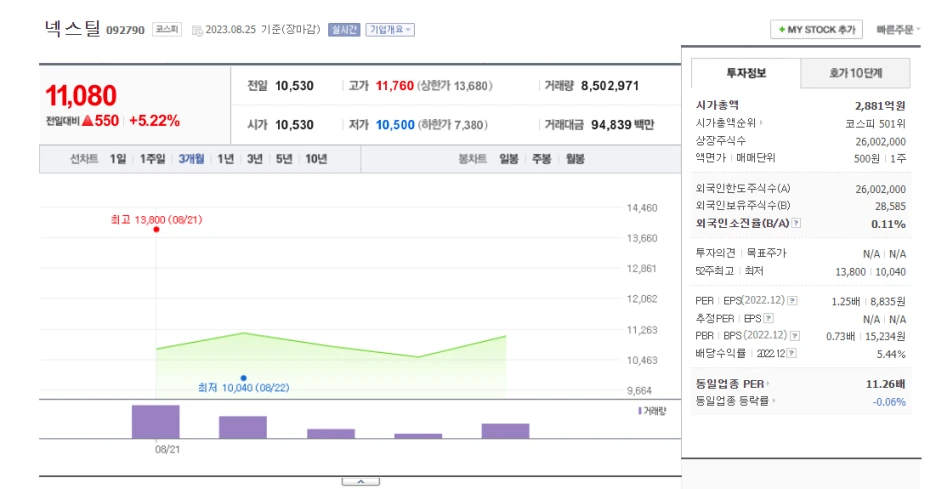The width and height of the screenshot is (936, 489).
Task: Click the 코스피 market badge
Action: (167, 29)
